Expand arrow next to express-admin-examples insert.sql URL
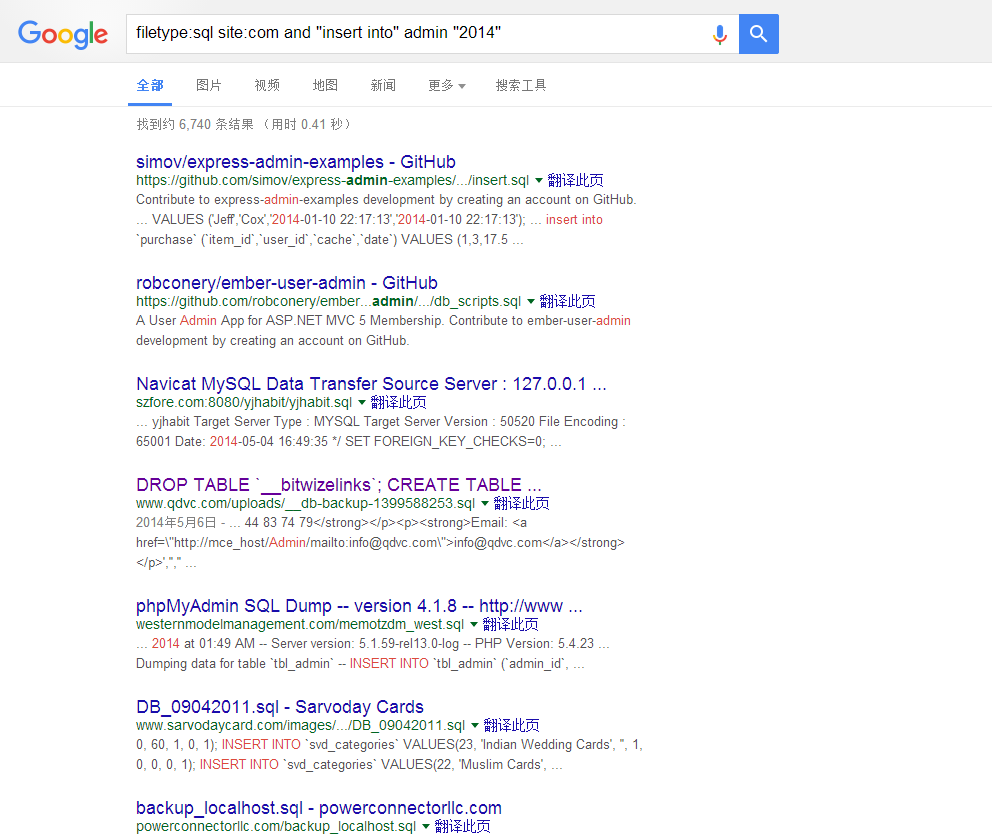The width and height of the screenshot is (992, 835). point(538,181)
